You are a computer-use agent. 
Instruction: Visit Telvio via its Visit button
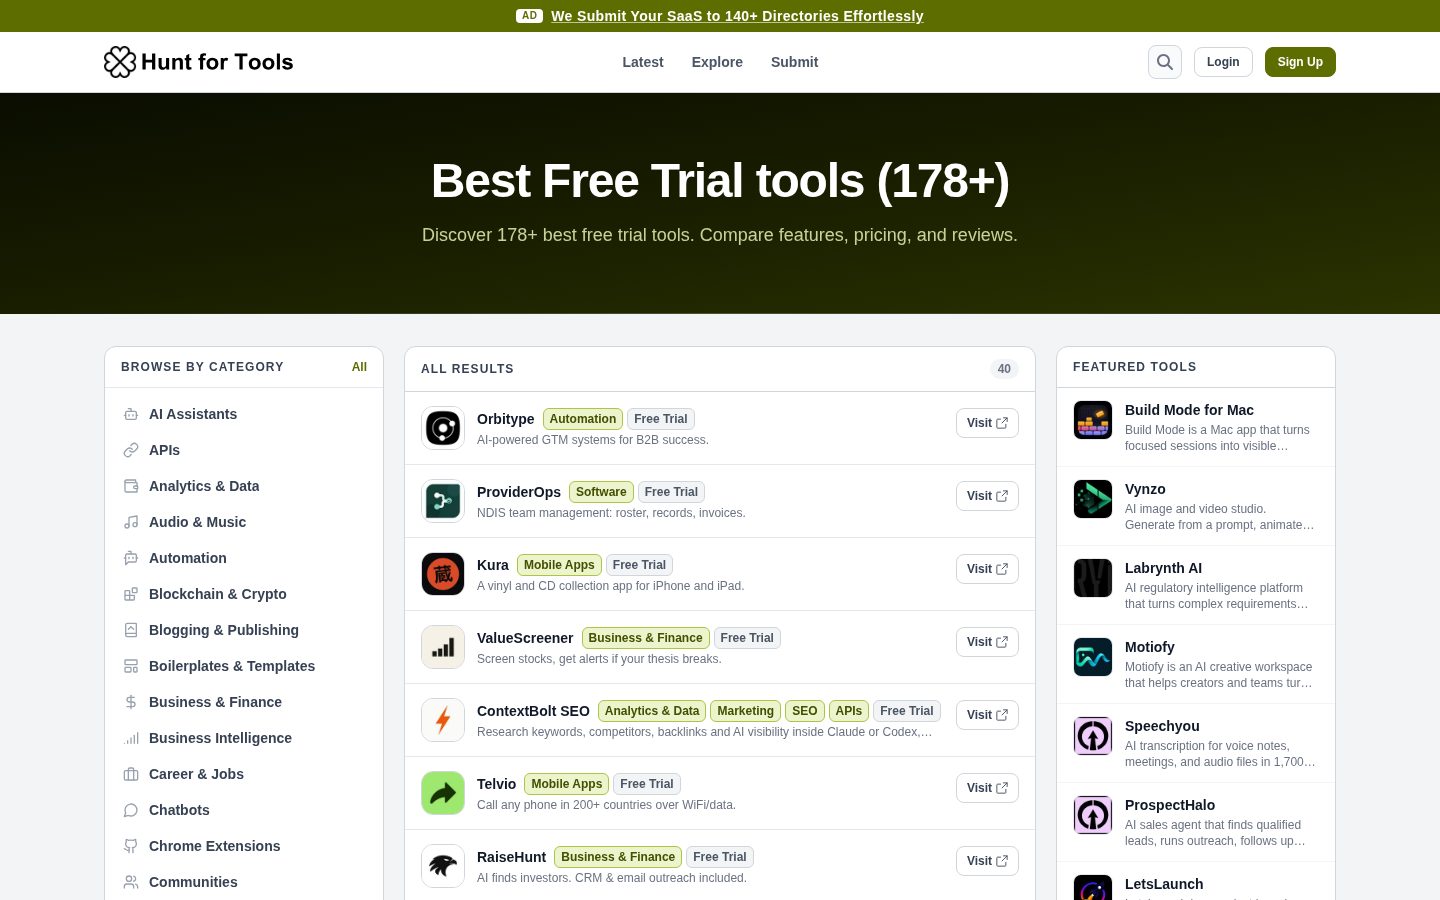tap(987, 788)
